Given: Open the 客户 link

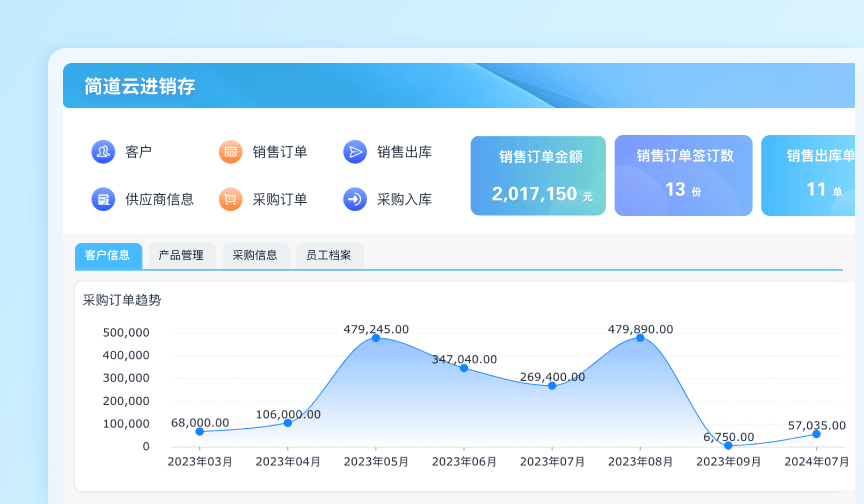Looking at the screenshot, I should point(138,151).
